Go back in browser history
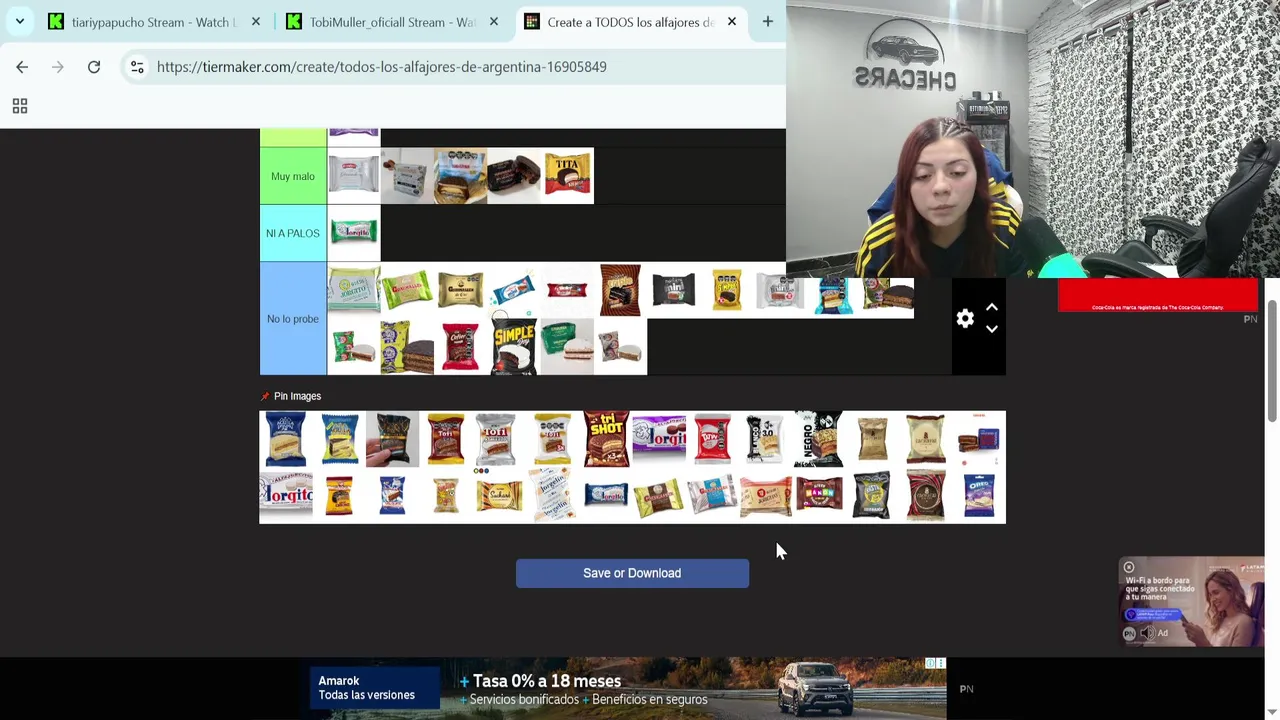Screen dimensions: 1280x720 click(22, 67)
